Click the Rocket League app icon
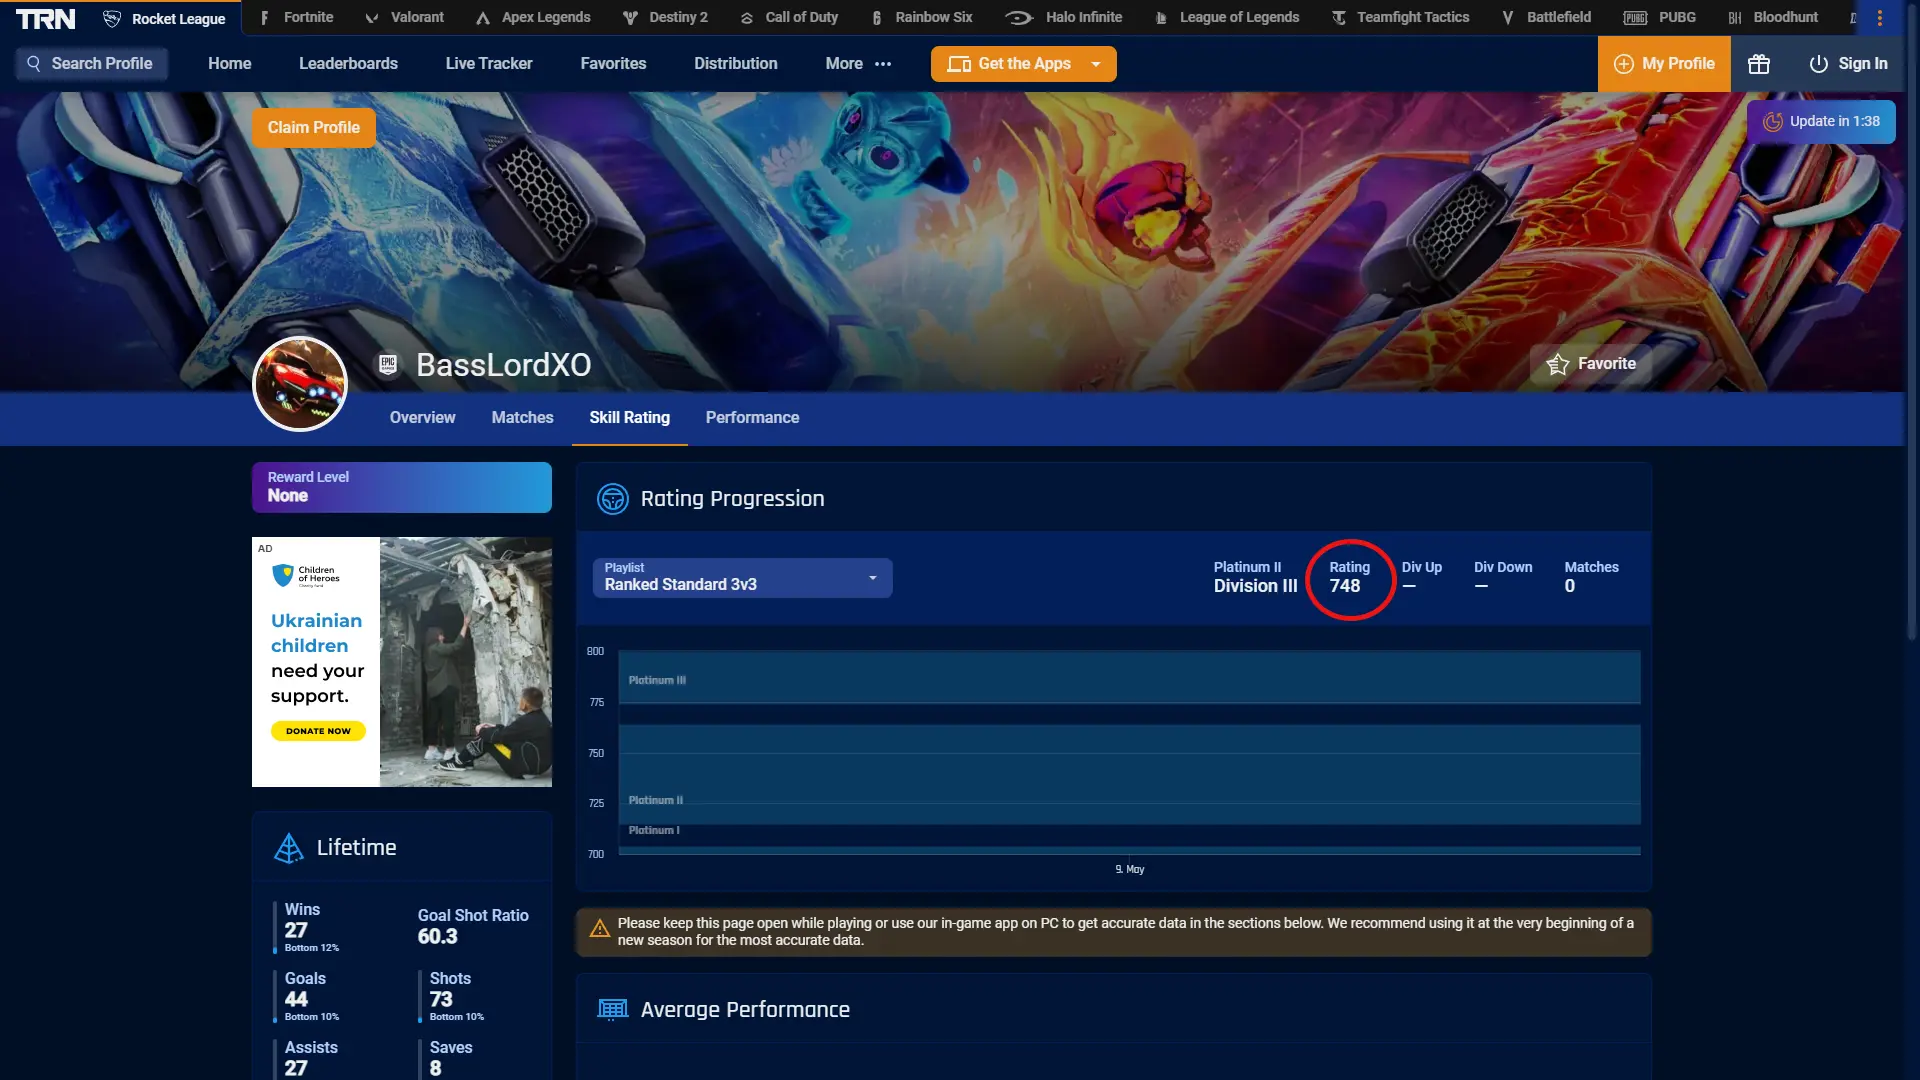 [112, 17]
